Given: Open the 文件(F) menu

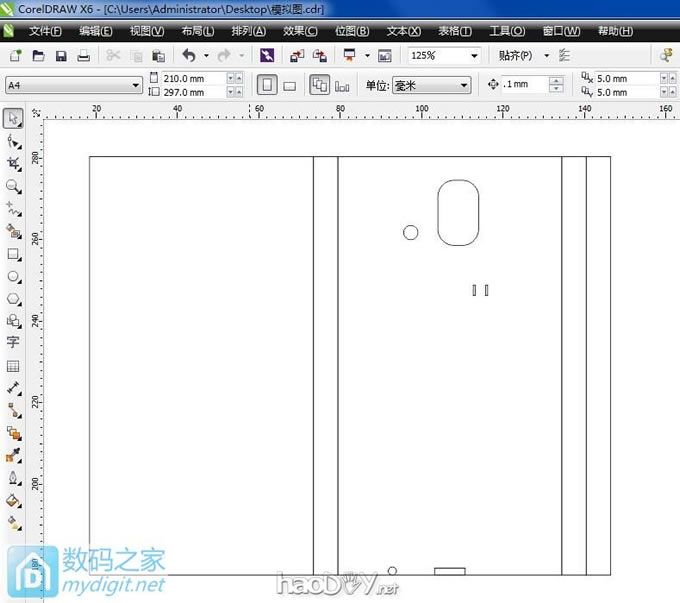Looking at the screenshot, I should [x=45, y=31].
